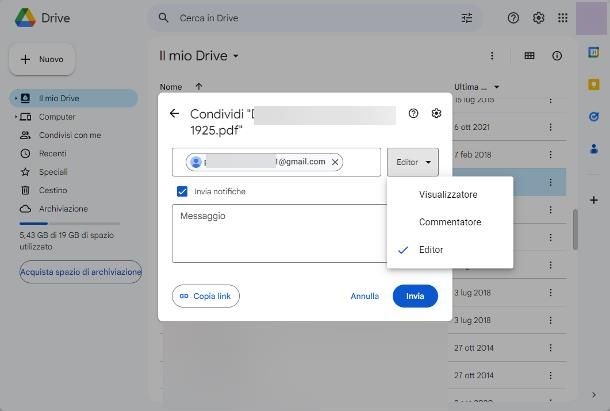Remove the gmail.com recipient chip
This screenshot has width=610, height=411.
coord(335,162)
